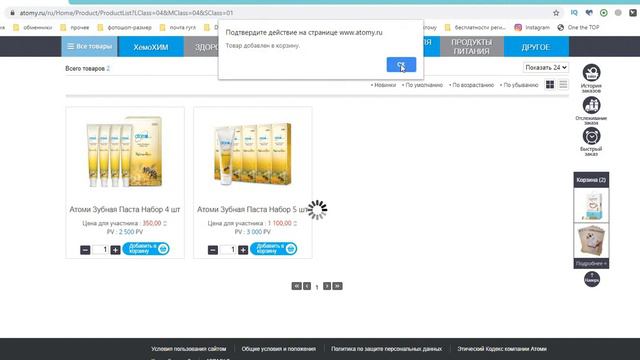
Task: Open 'Атоми Зубная Паста Набор 5 шт' title
Action: click(x=253, y=209)
